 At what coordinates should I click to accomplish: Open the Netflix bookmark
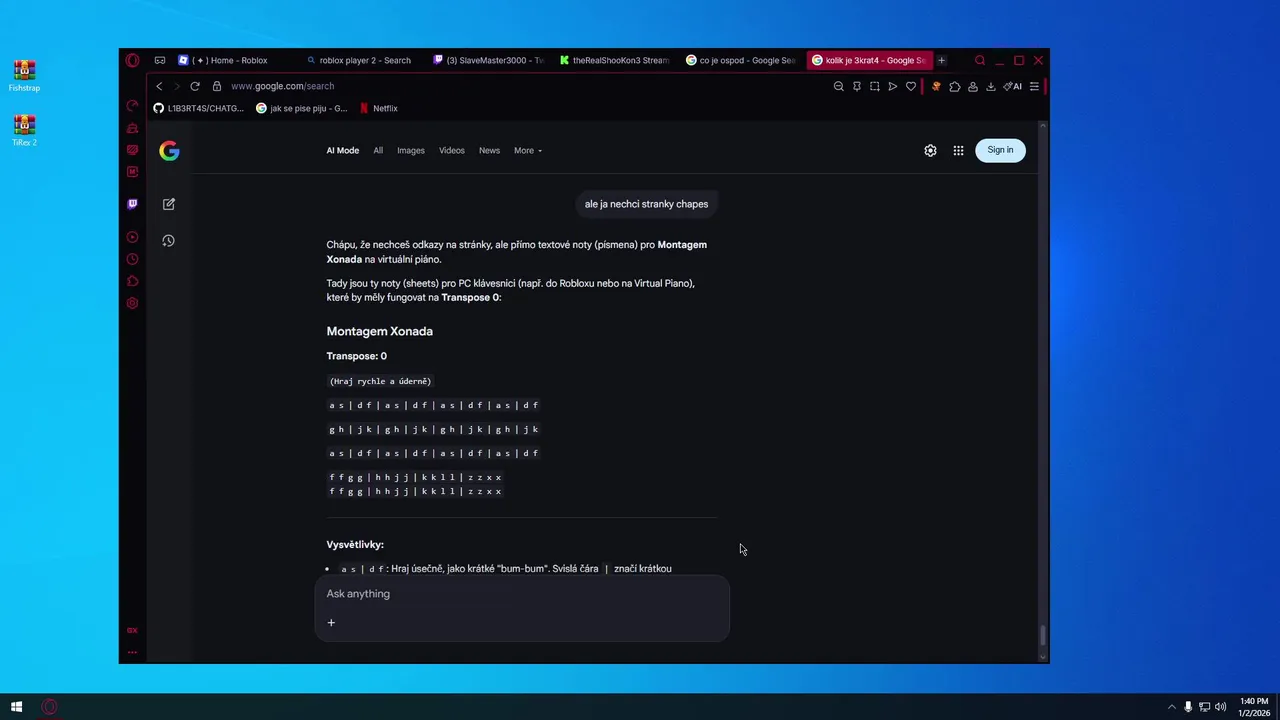tap(379, 108)
